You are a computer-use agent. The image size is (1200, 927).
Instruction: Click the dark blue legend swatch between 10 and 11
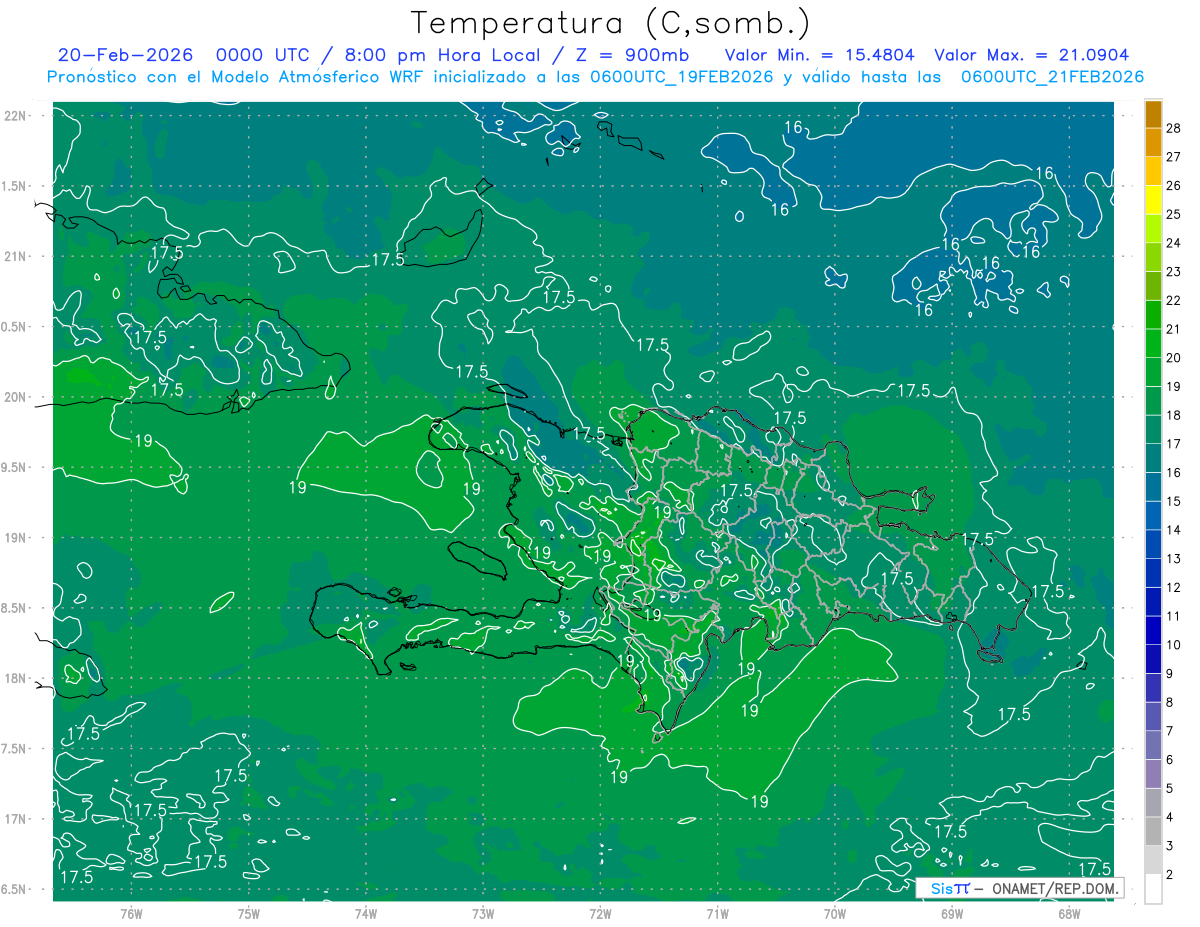pos(1153,630)
